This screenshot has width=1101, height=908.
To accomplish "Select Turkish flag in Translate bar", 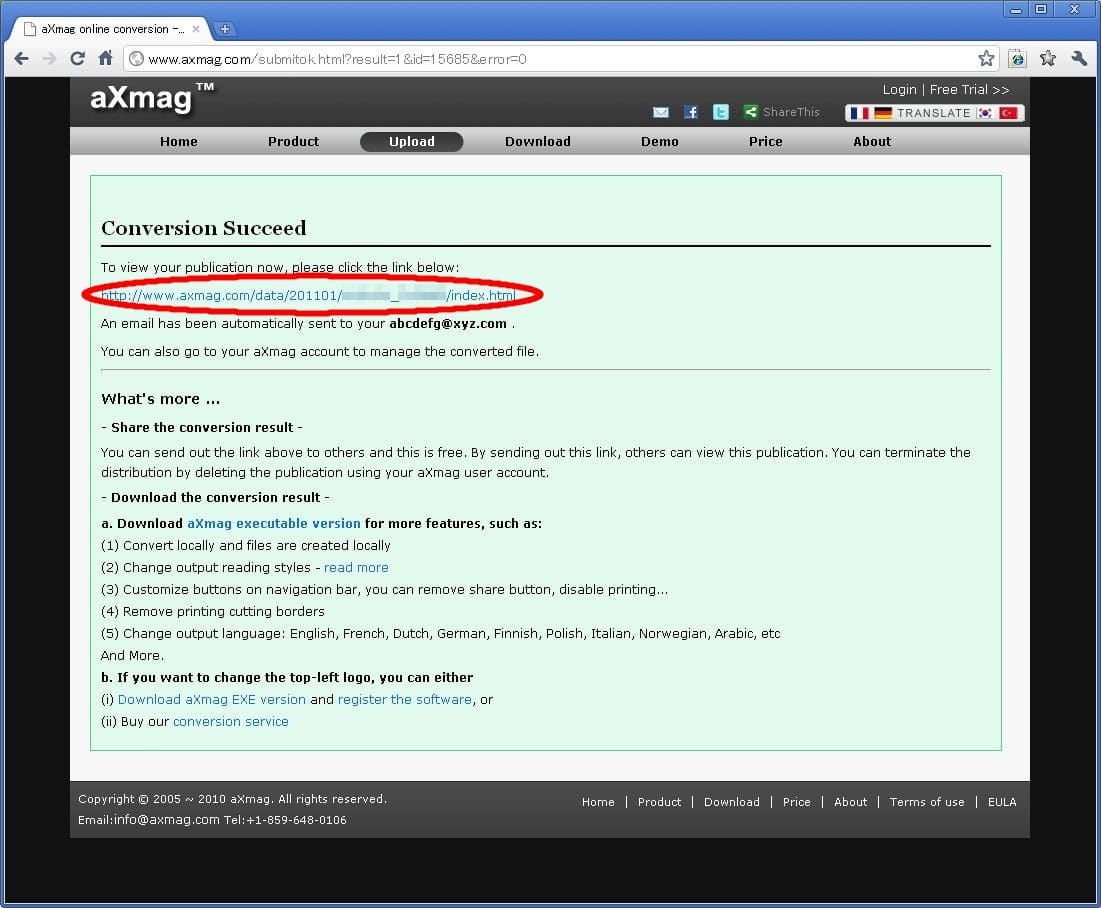I will coord(1008,113).
